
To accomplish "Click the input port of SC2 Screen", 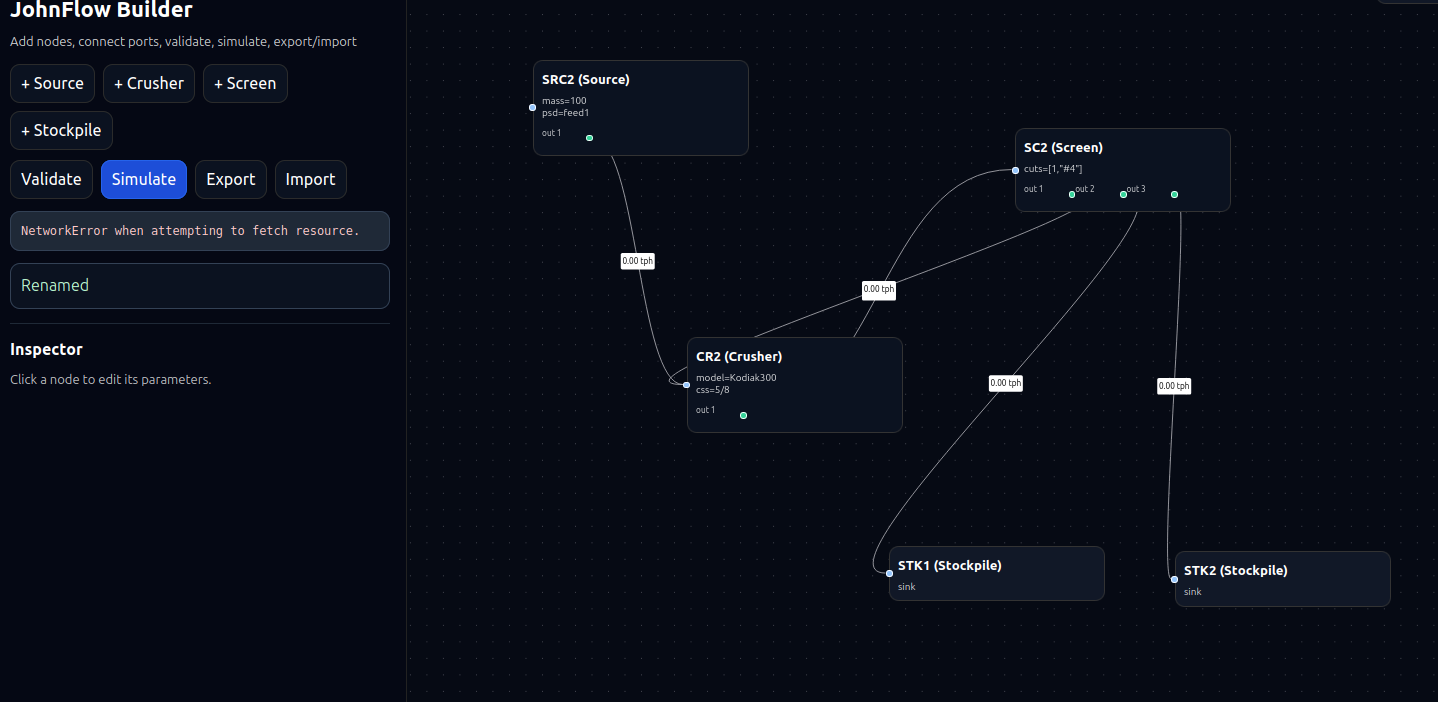I will point(1016,171).
